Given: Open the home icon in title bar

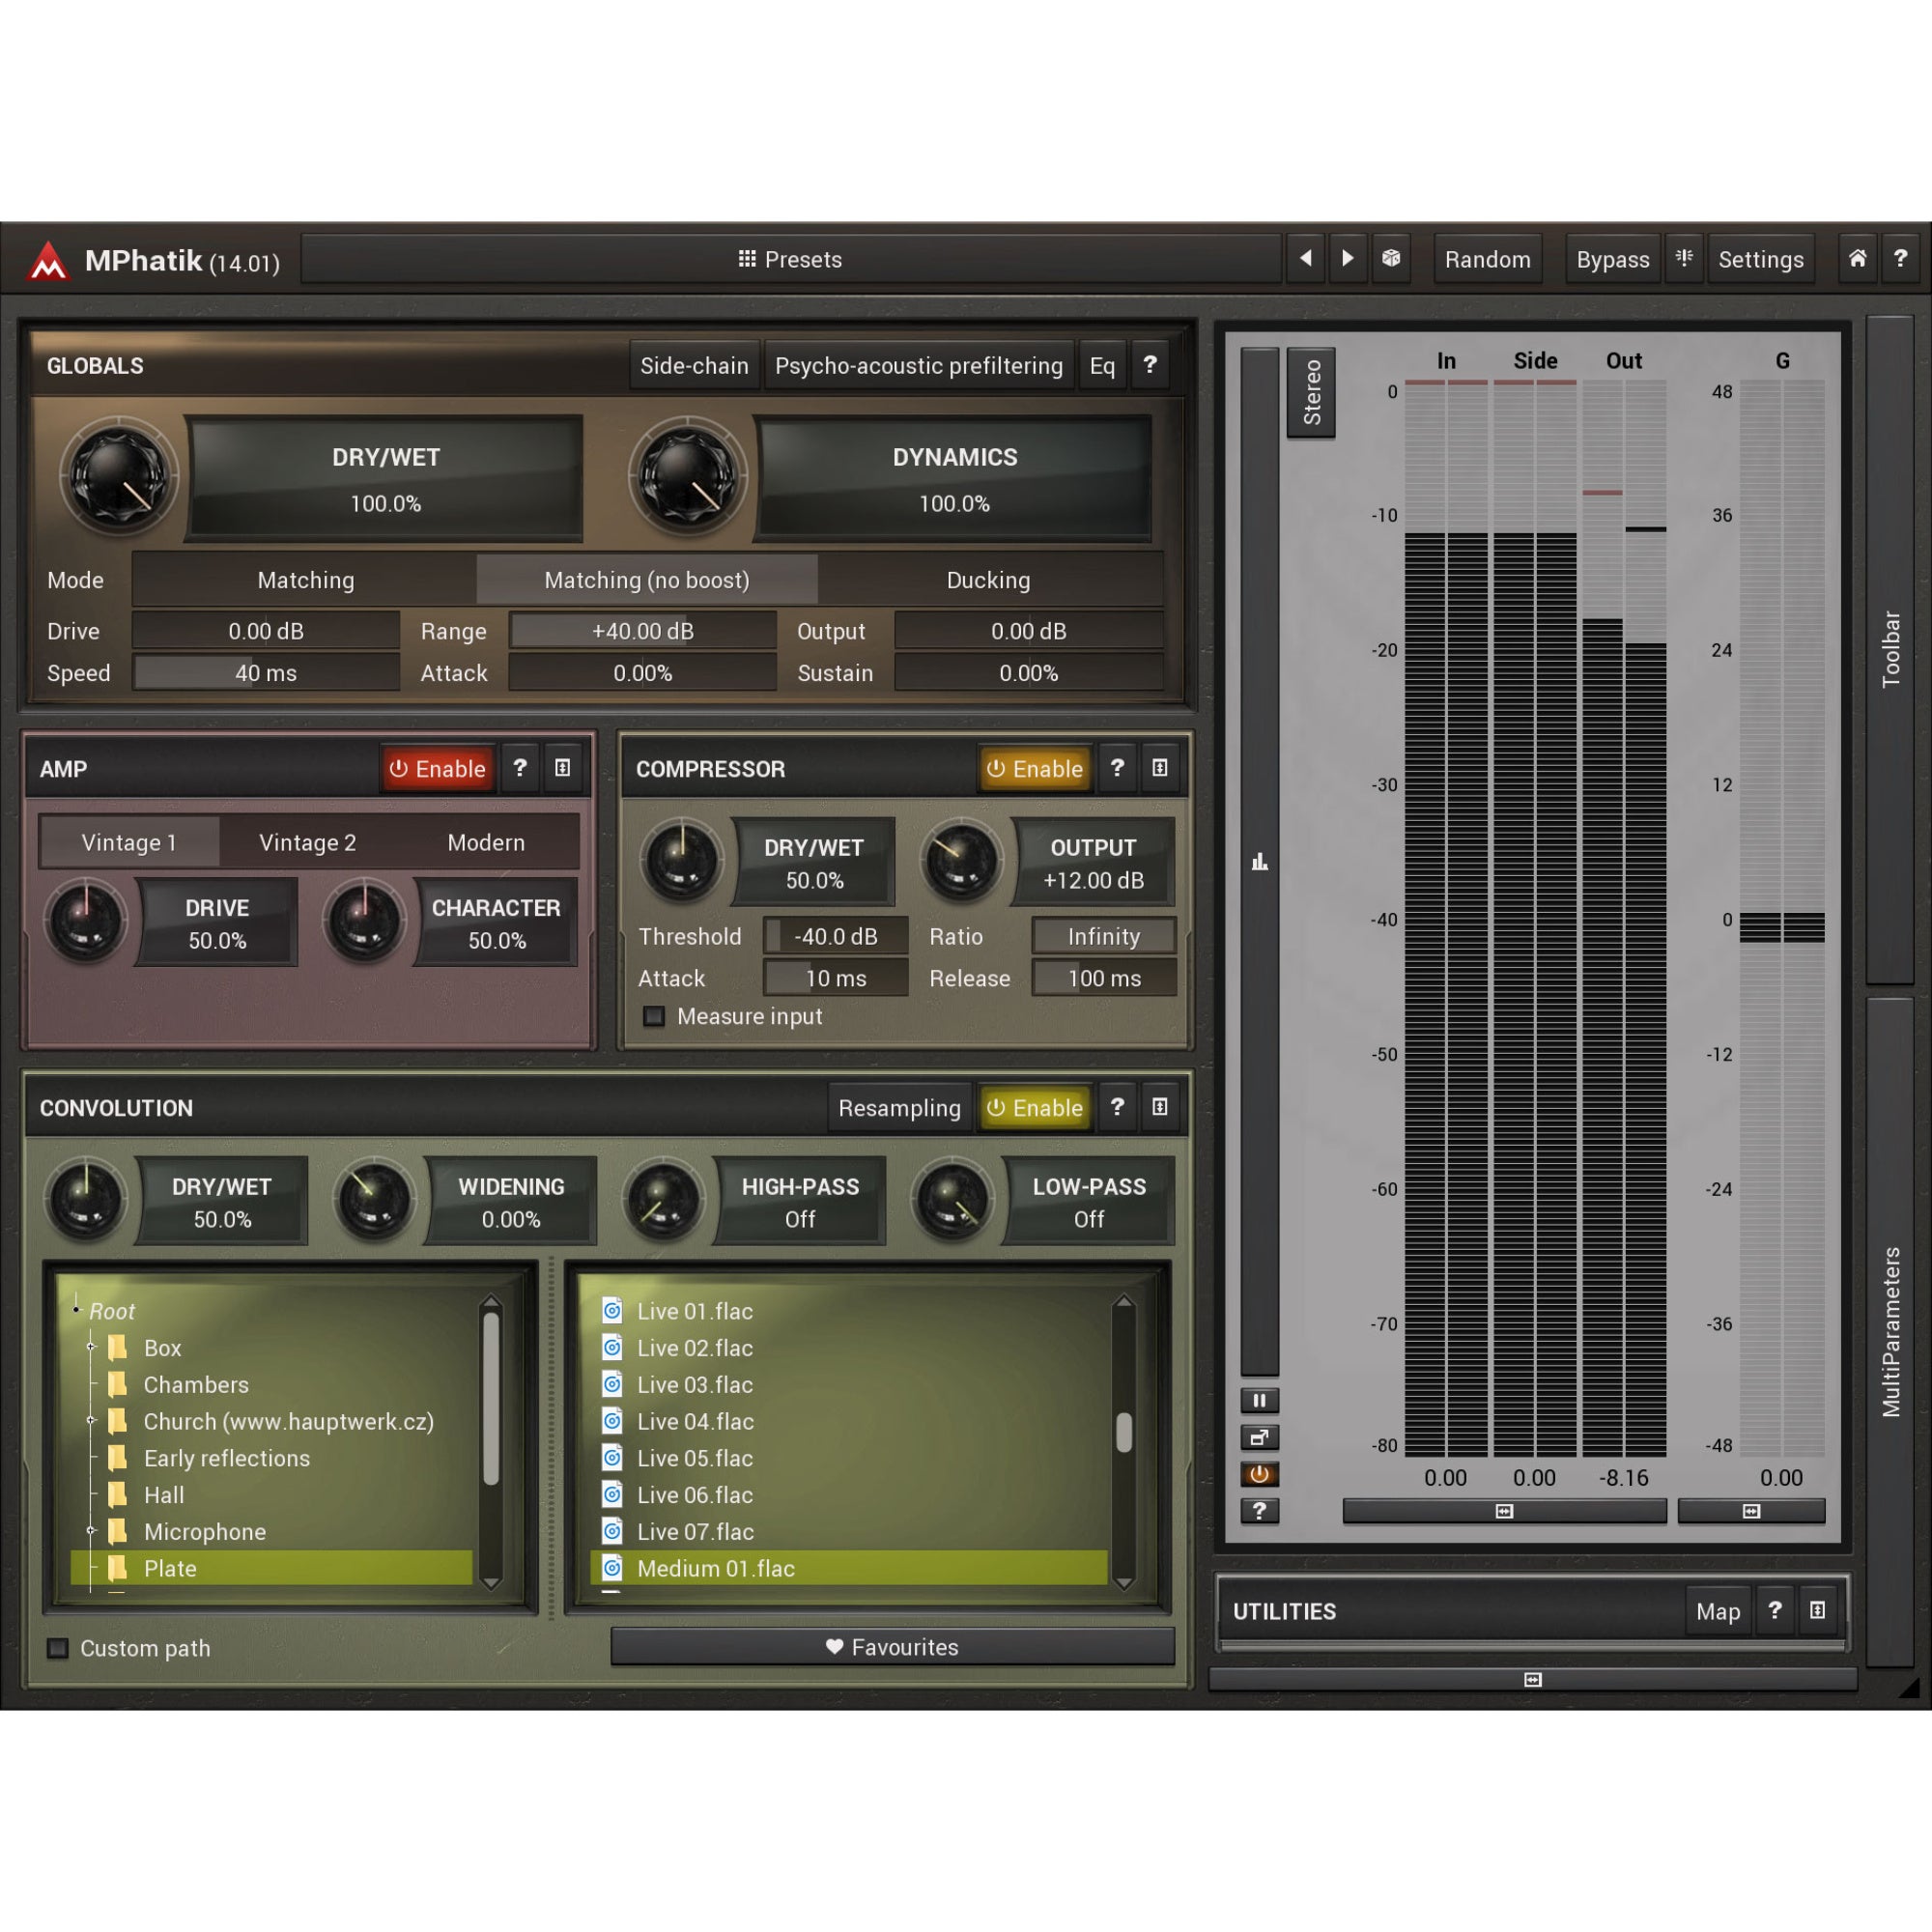Looking at the screenshot, I should (1857, 259).
